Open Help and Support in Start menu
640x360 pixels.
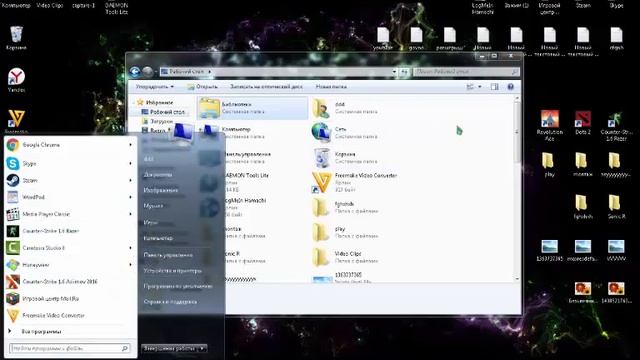[x=170, y=302]
